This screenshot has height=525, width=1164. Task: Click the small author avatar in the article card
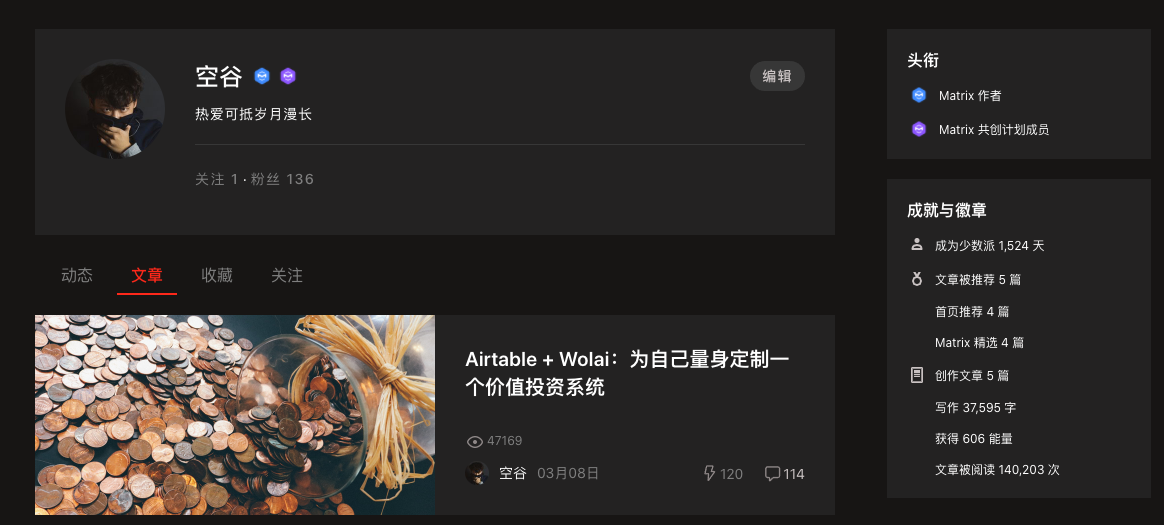[x=477, y=473]
